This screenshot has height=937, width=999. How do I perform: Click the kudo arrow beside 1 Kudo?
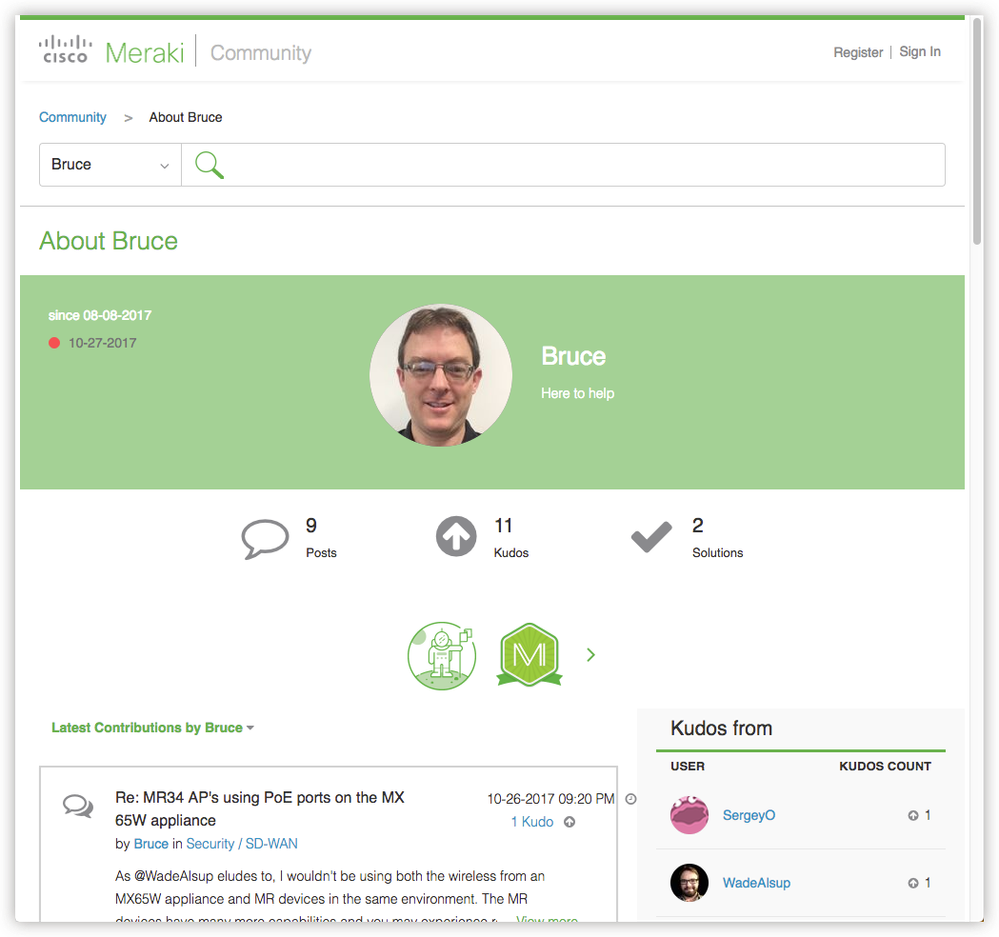pos(569,822)
